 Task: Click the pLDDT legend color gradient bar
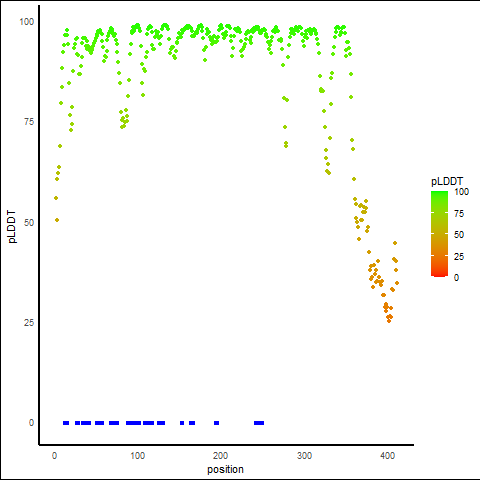click(x=439, y=234)
